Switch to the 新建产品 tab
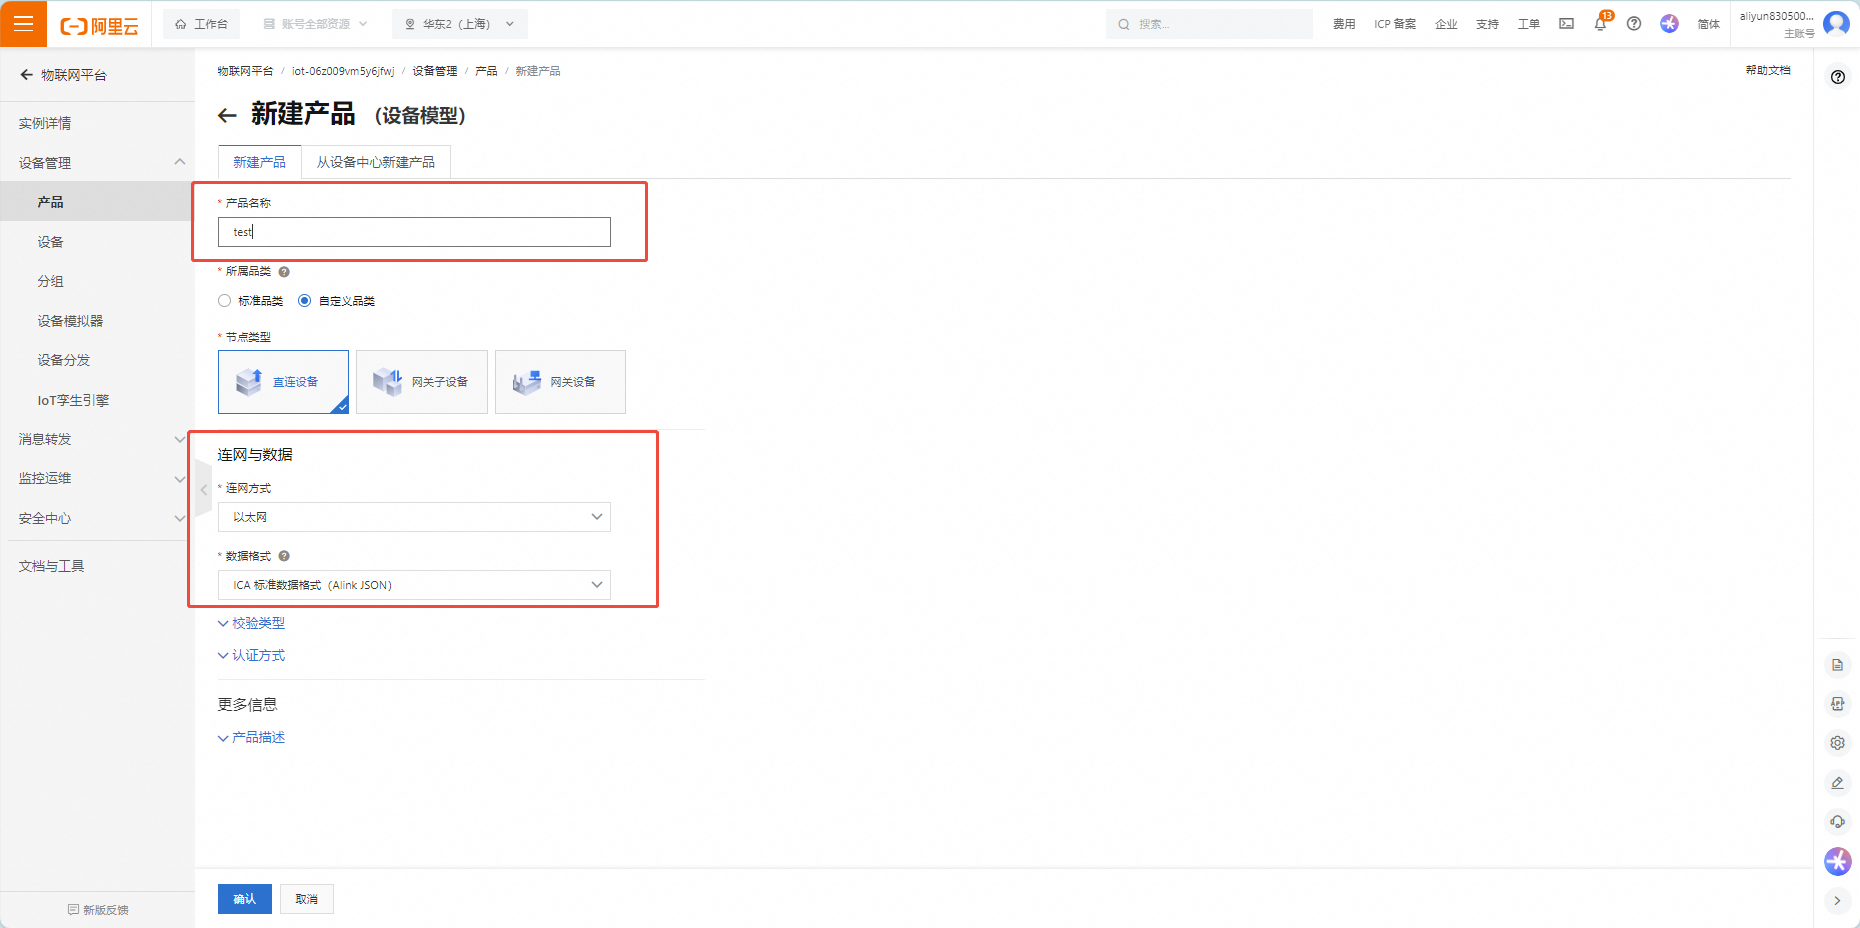The width and height of the screenshot is (1860, 928). 260,162
